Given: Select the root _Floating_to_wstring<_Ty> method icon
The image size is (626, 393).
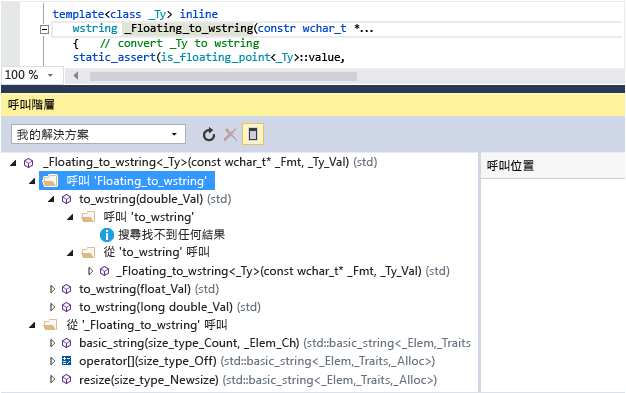Looking at the screenshot, I should (x=28, y=163).
